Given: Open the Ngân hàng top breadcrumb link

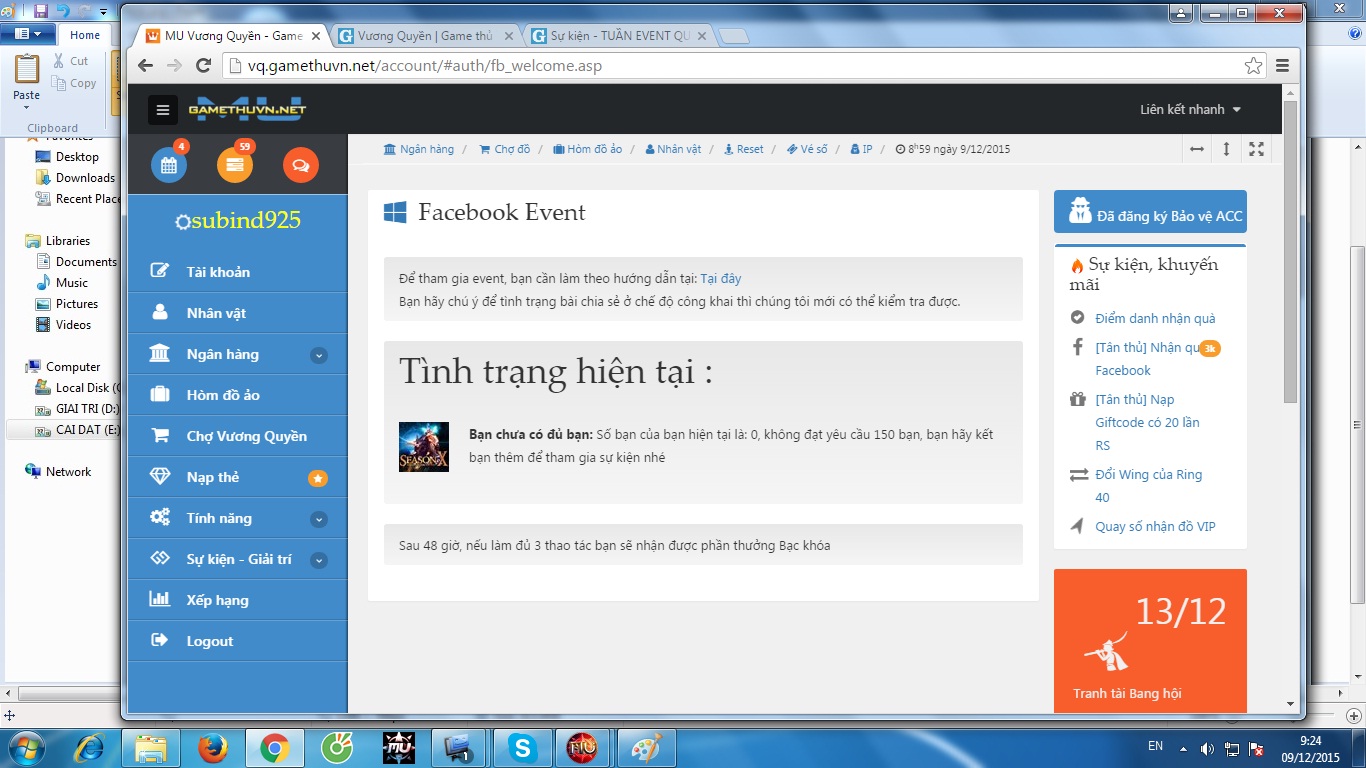Looking at the screenshot, I should pyautogui.click(x=418, y=149).
